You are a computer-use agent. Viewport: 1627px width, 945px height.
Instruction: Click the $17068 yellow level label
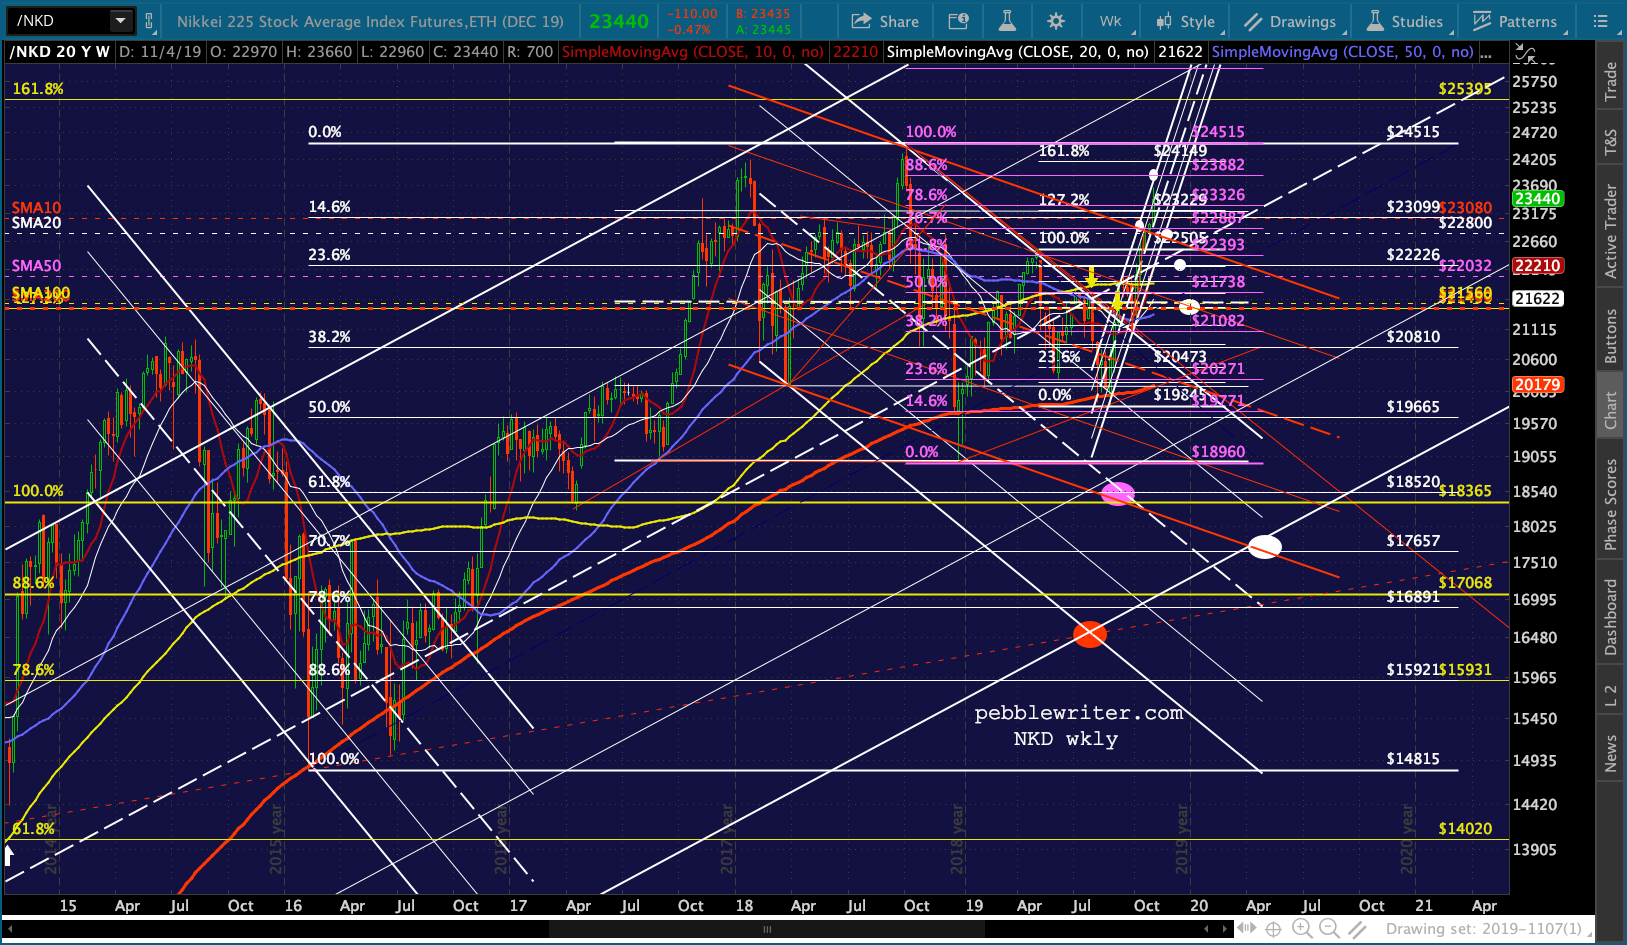coord(1465,582)
